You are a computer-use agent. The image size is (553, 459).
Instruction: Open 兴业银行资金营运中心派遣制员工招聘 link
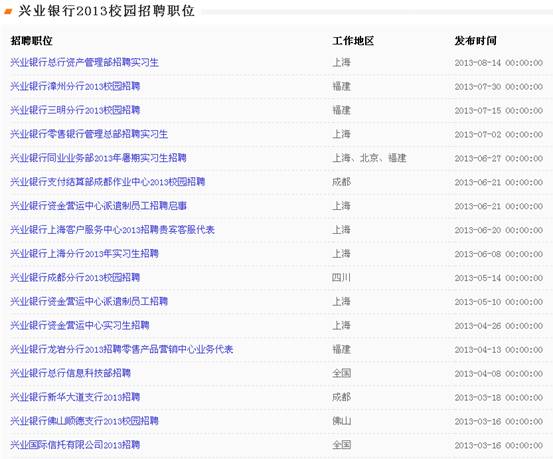(89, 302)
